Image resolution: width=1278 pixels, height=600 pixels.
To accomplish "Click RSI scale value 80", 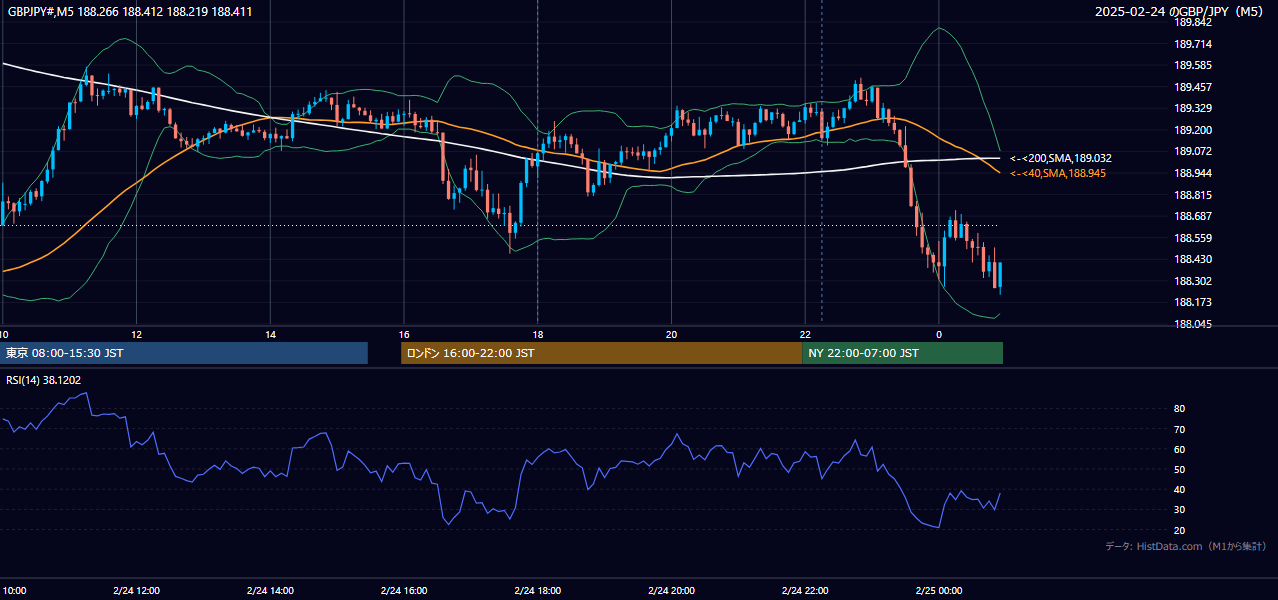I will coord(1180,409).
